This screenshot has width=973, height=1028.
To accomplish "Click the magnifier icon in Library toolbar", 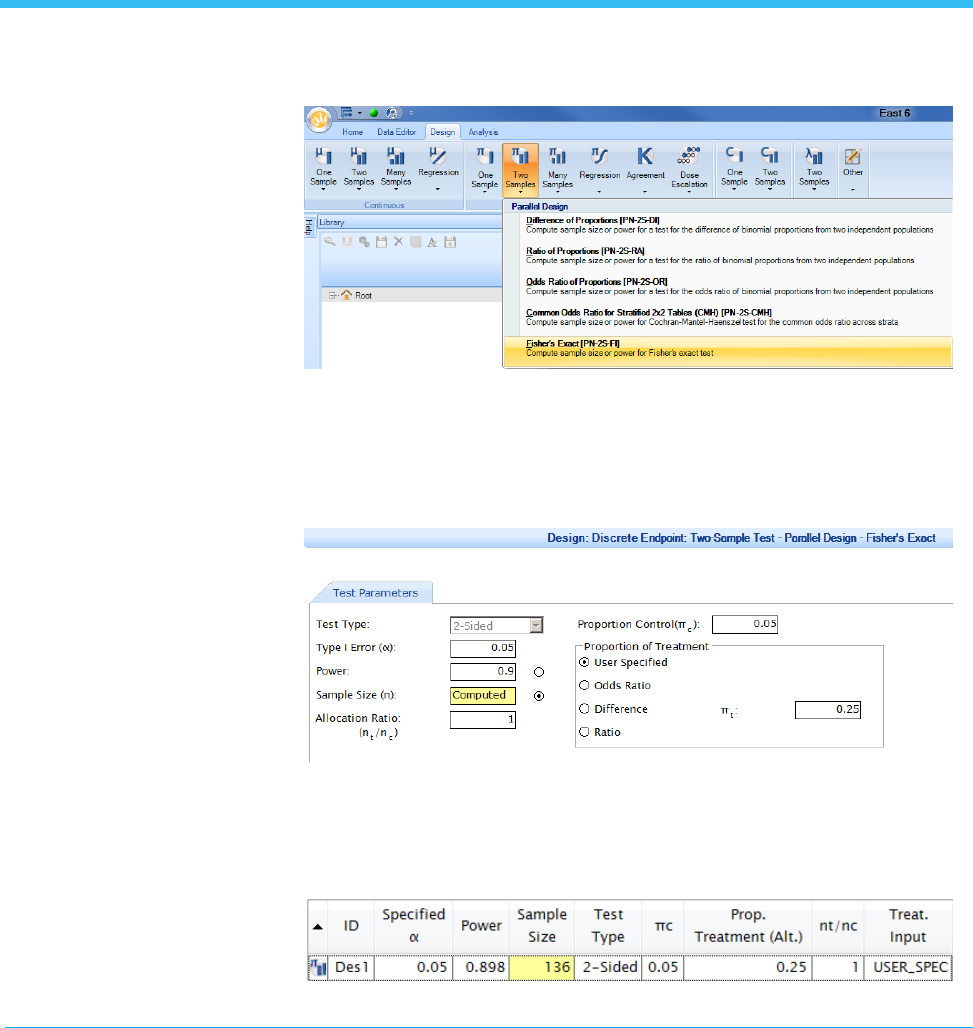I will (330, 242).
